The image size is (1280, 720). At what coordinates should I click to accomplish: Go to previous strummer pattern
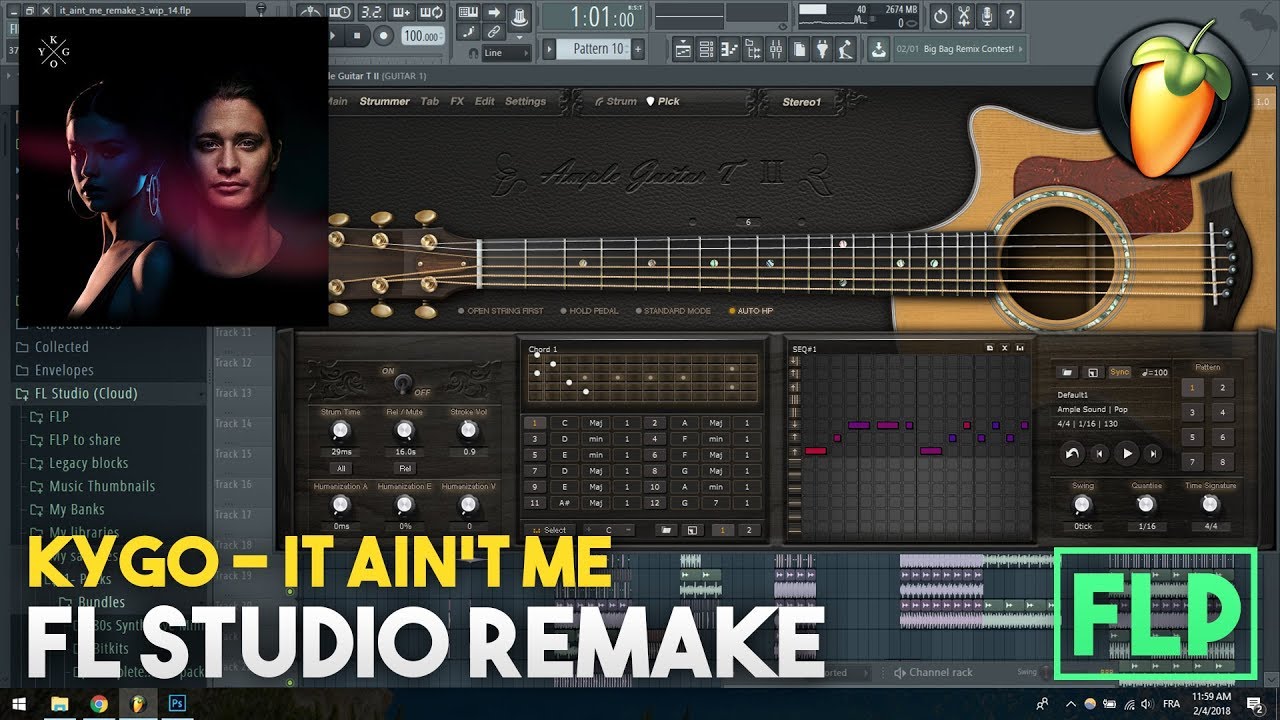click(1100, 453)
